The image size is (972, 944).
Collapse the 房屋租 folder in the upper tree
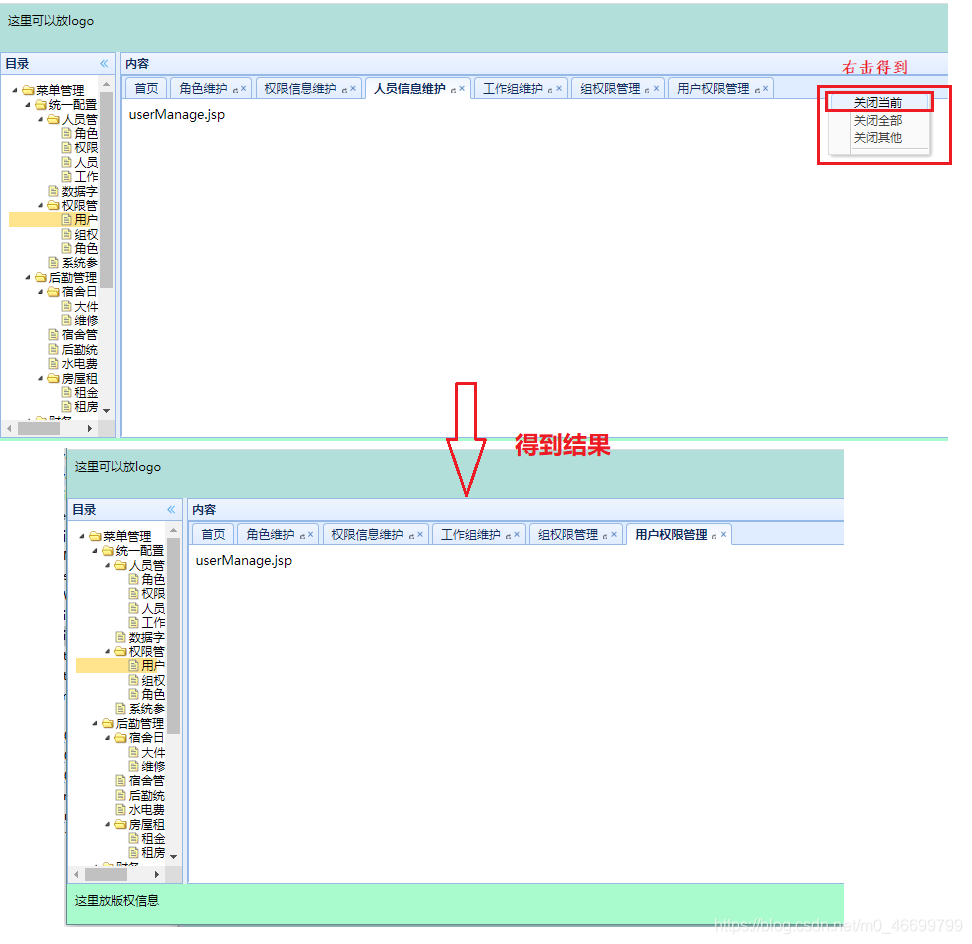click(x=41, y=377)
